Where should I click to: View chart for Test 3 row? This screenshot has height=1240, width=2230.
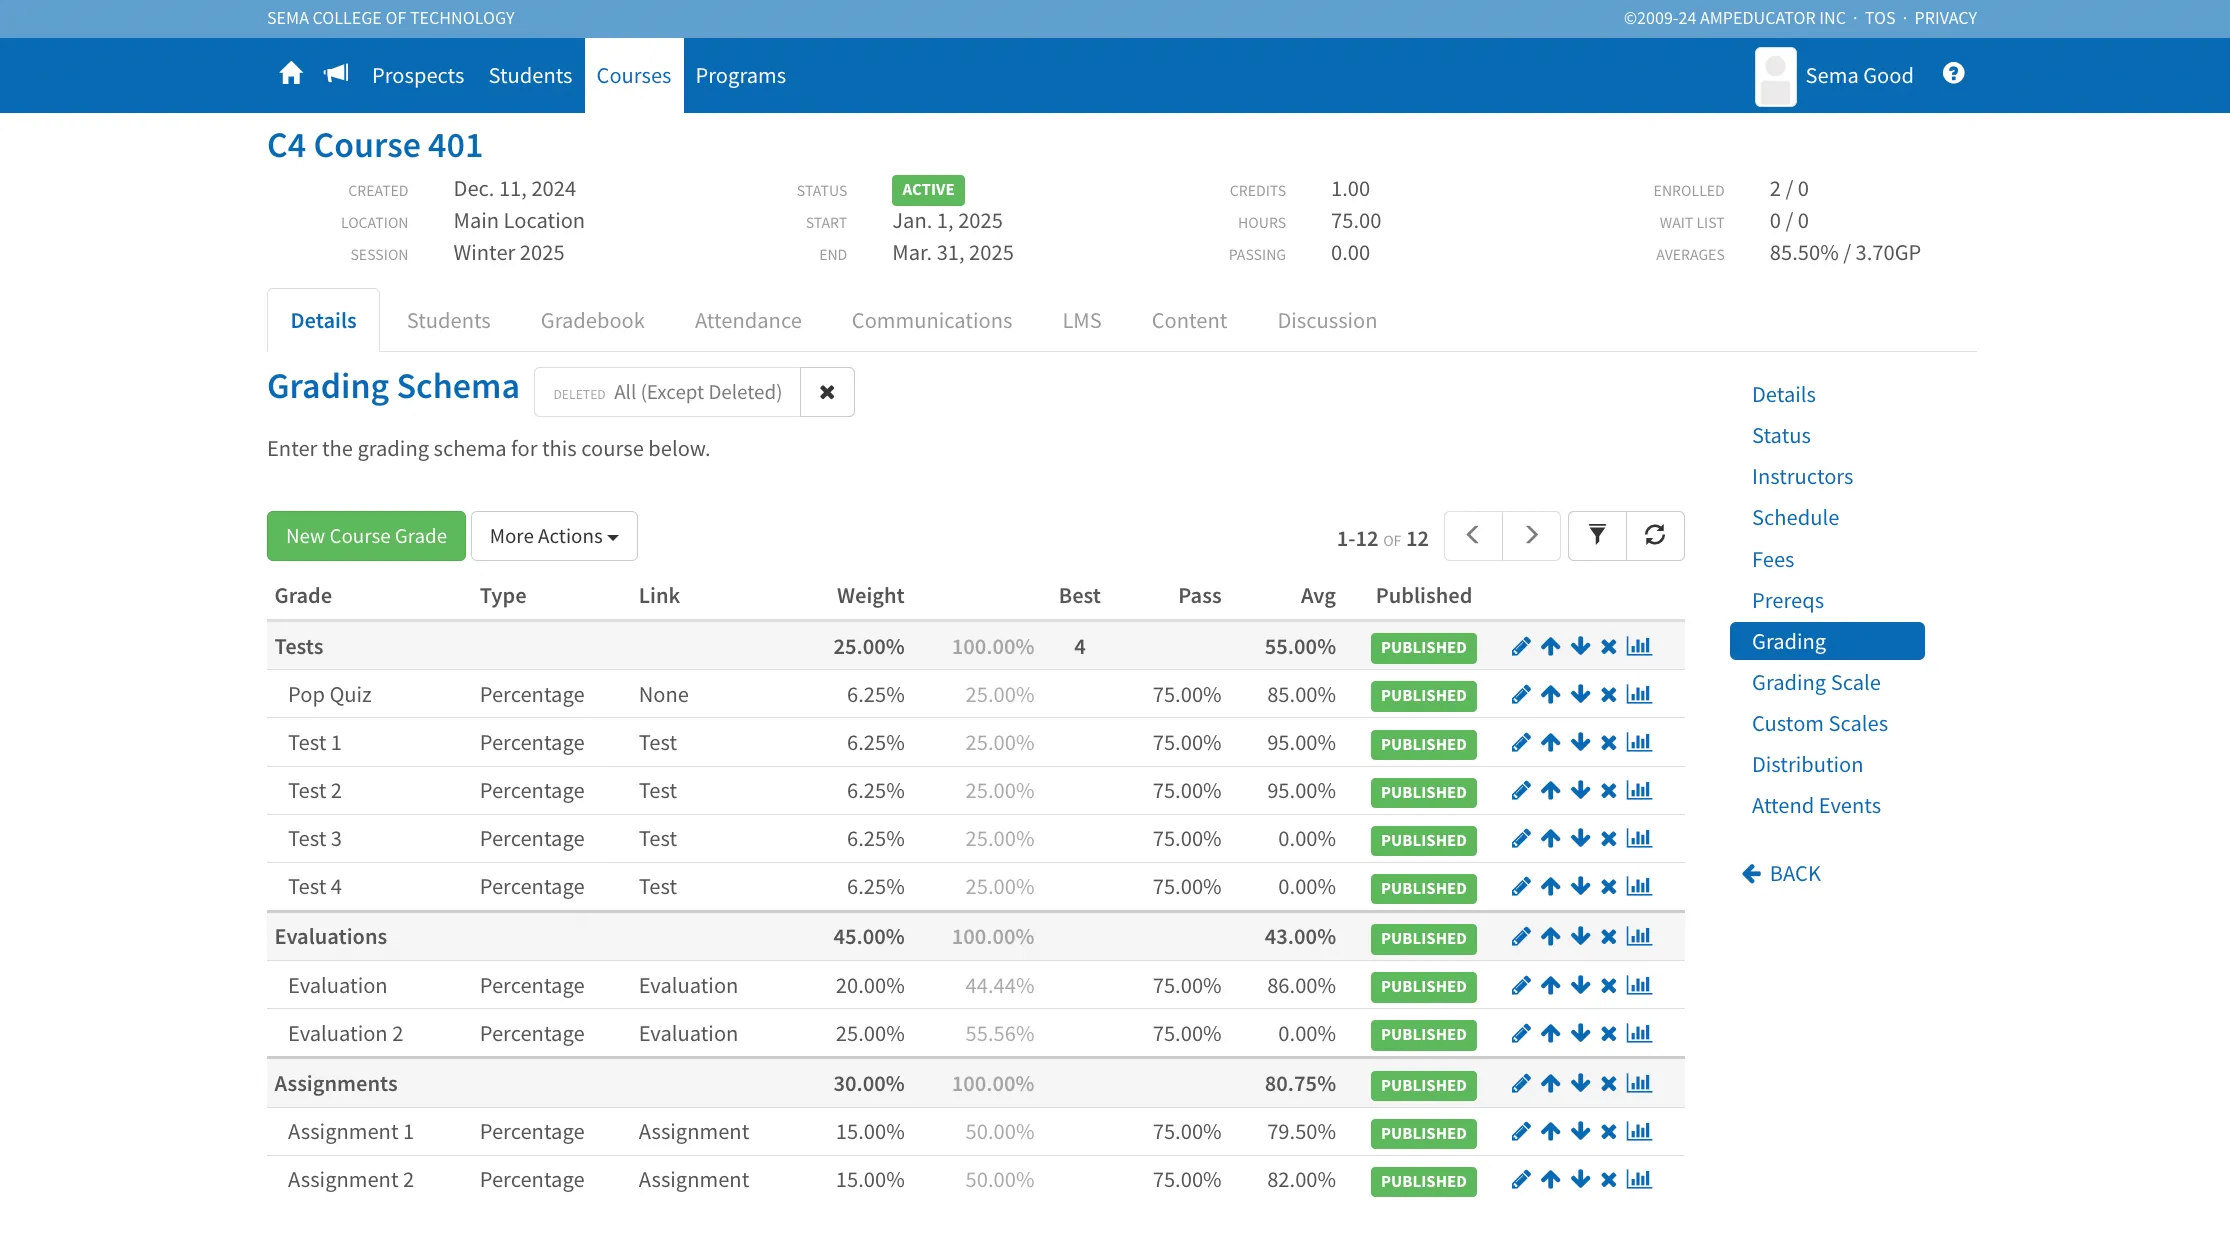click(x=1639, y=839)
